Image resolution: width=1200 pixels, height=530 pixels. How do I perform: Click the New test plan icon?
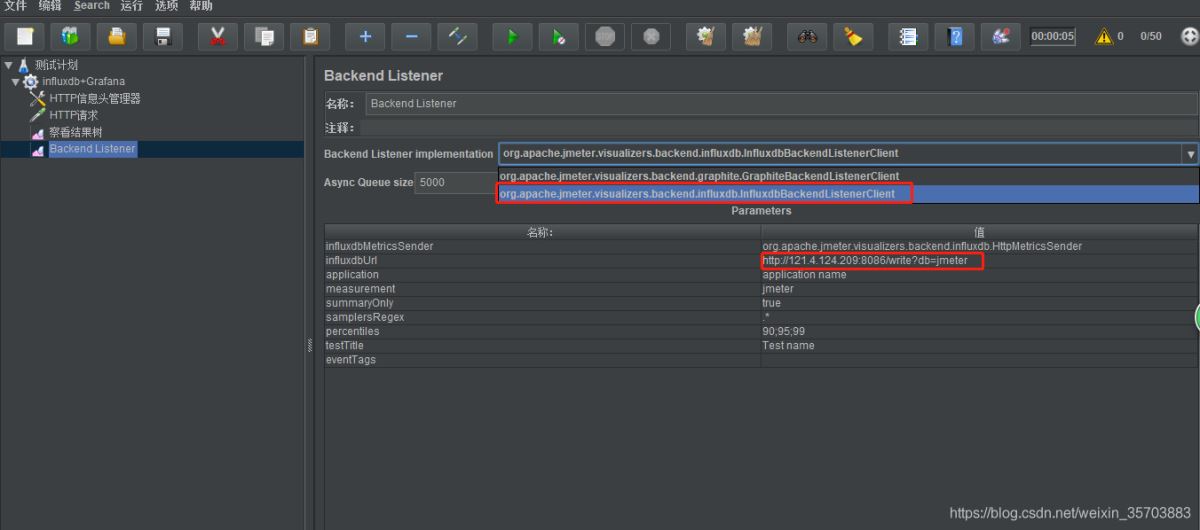pos(25,37)
